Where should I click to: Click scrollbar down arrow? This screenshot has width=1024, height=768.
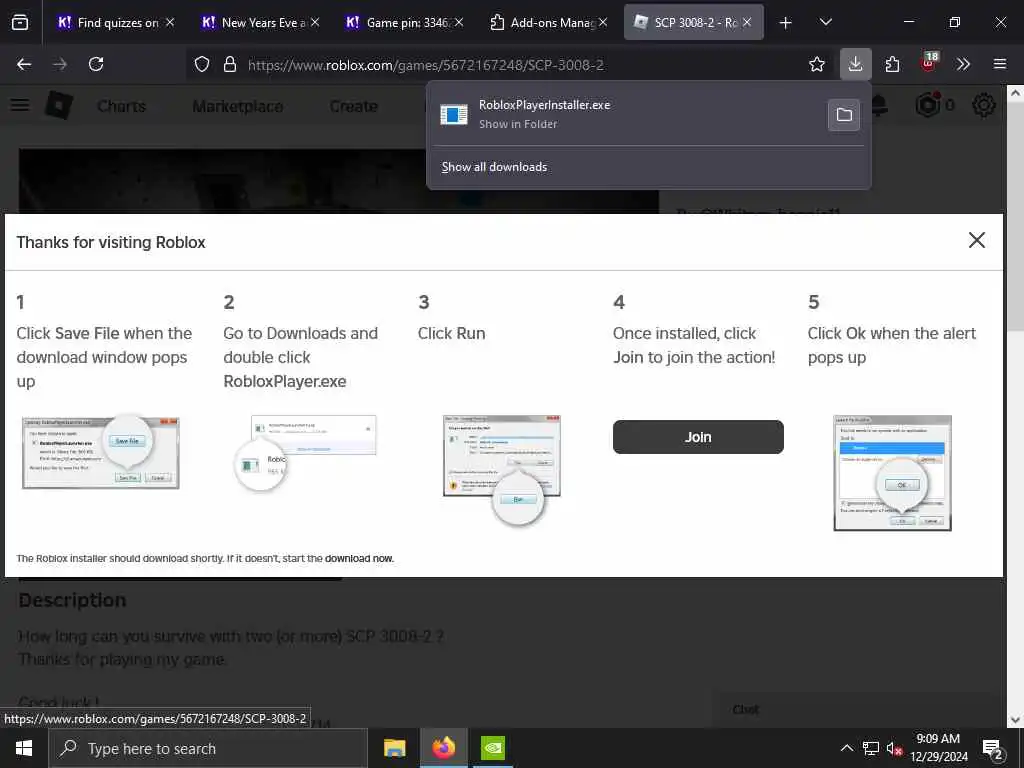point(1016,720)
